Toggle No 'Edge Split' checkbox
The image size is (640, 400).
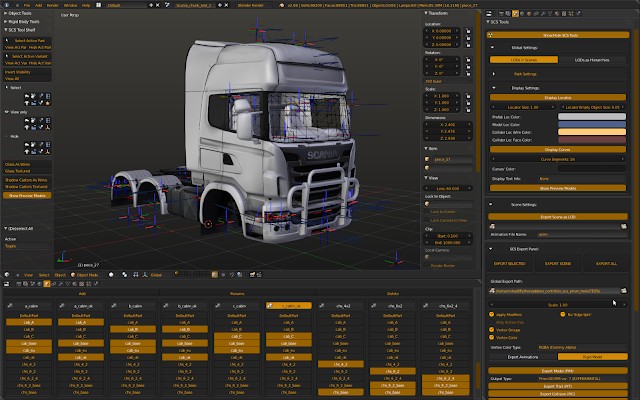click(x=562, y=314)
